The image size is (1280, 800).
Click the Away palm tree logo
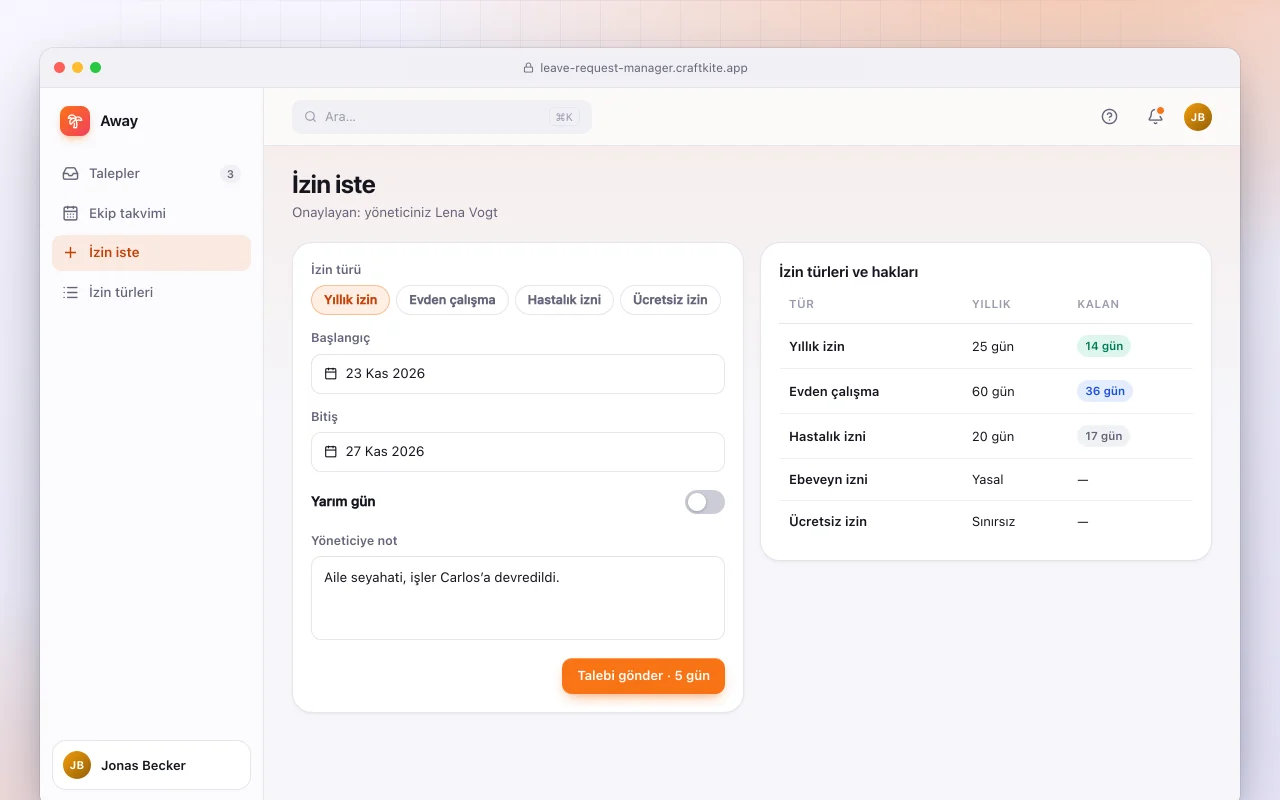pyautogui.click(x=75, y=121)
